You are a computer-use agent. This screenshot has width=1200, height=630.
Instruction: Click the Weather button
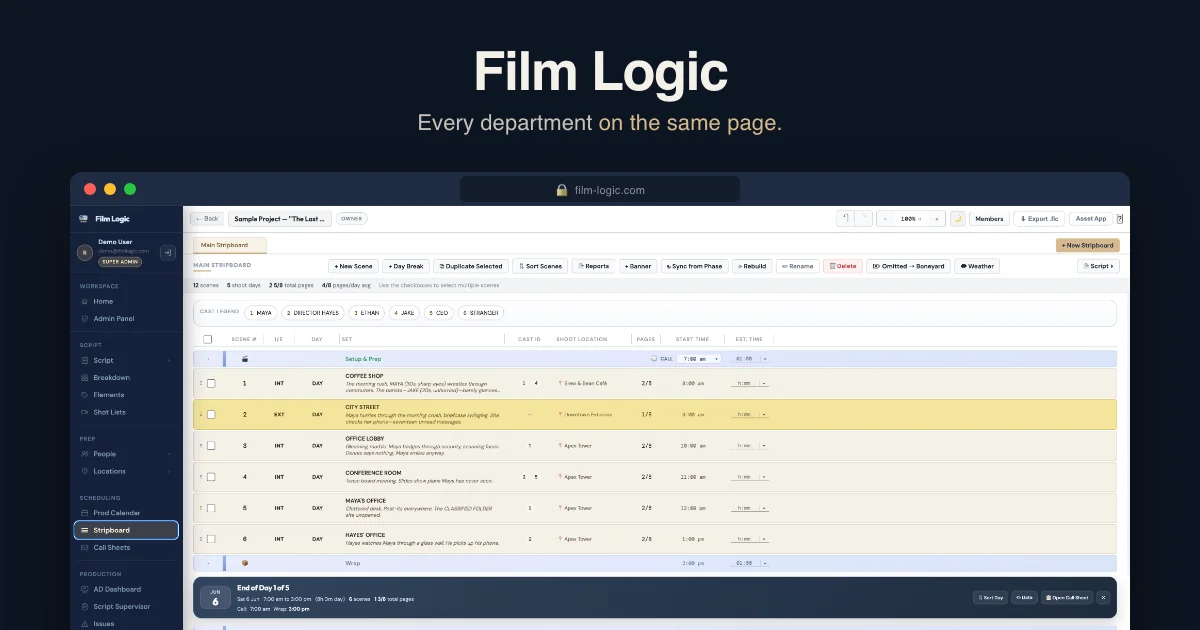coord(977,266)
